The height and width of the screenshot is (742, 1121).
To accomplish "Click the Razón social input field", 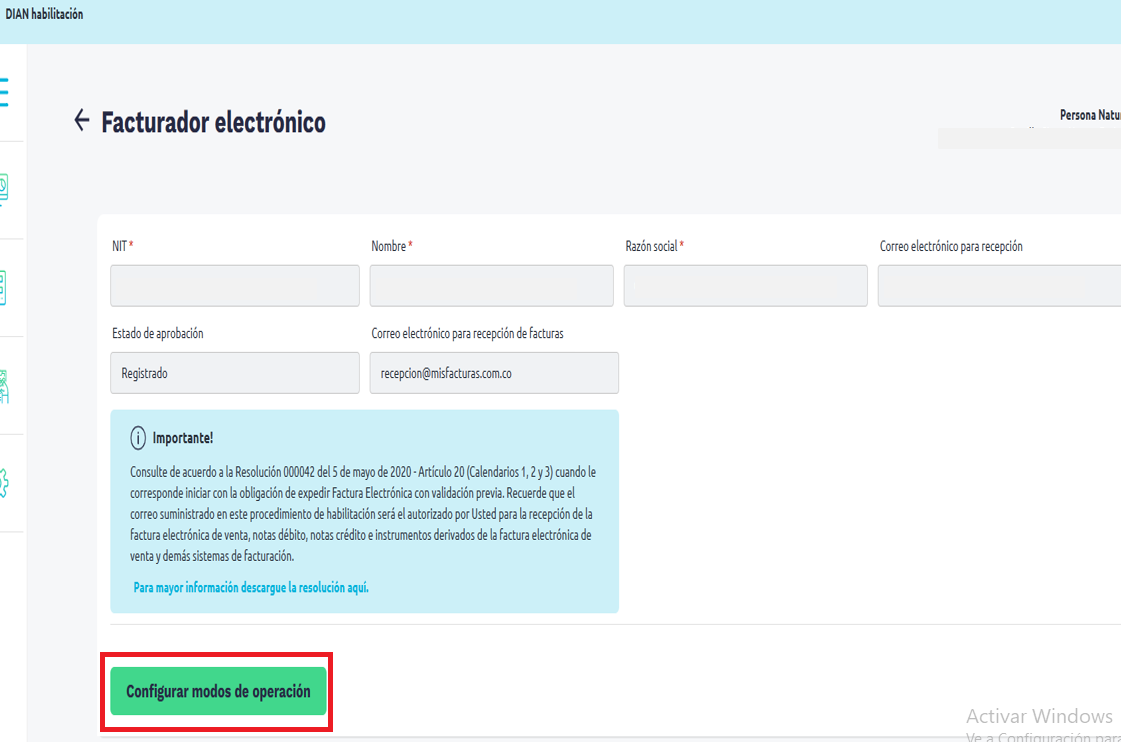I will tap(746, 286).
